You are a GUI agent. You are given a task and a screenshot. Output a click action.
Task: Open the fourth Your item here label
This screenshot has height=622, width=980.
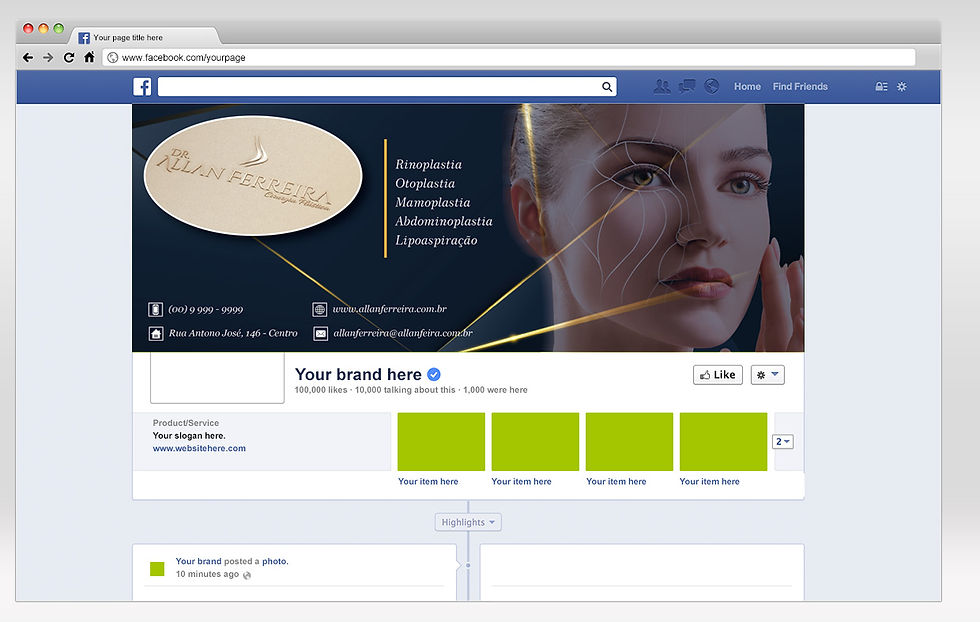tap(709, 481)
